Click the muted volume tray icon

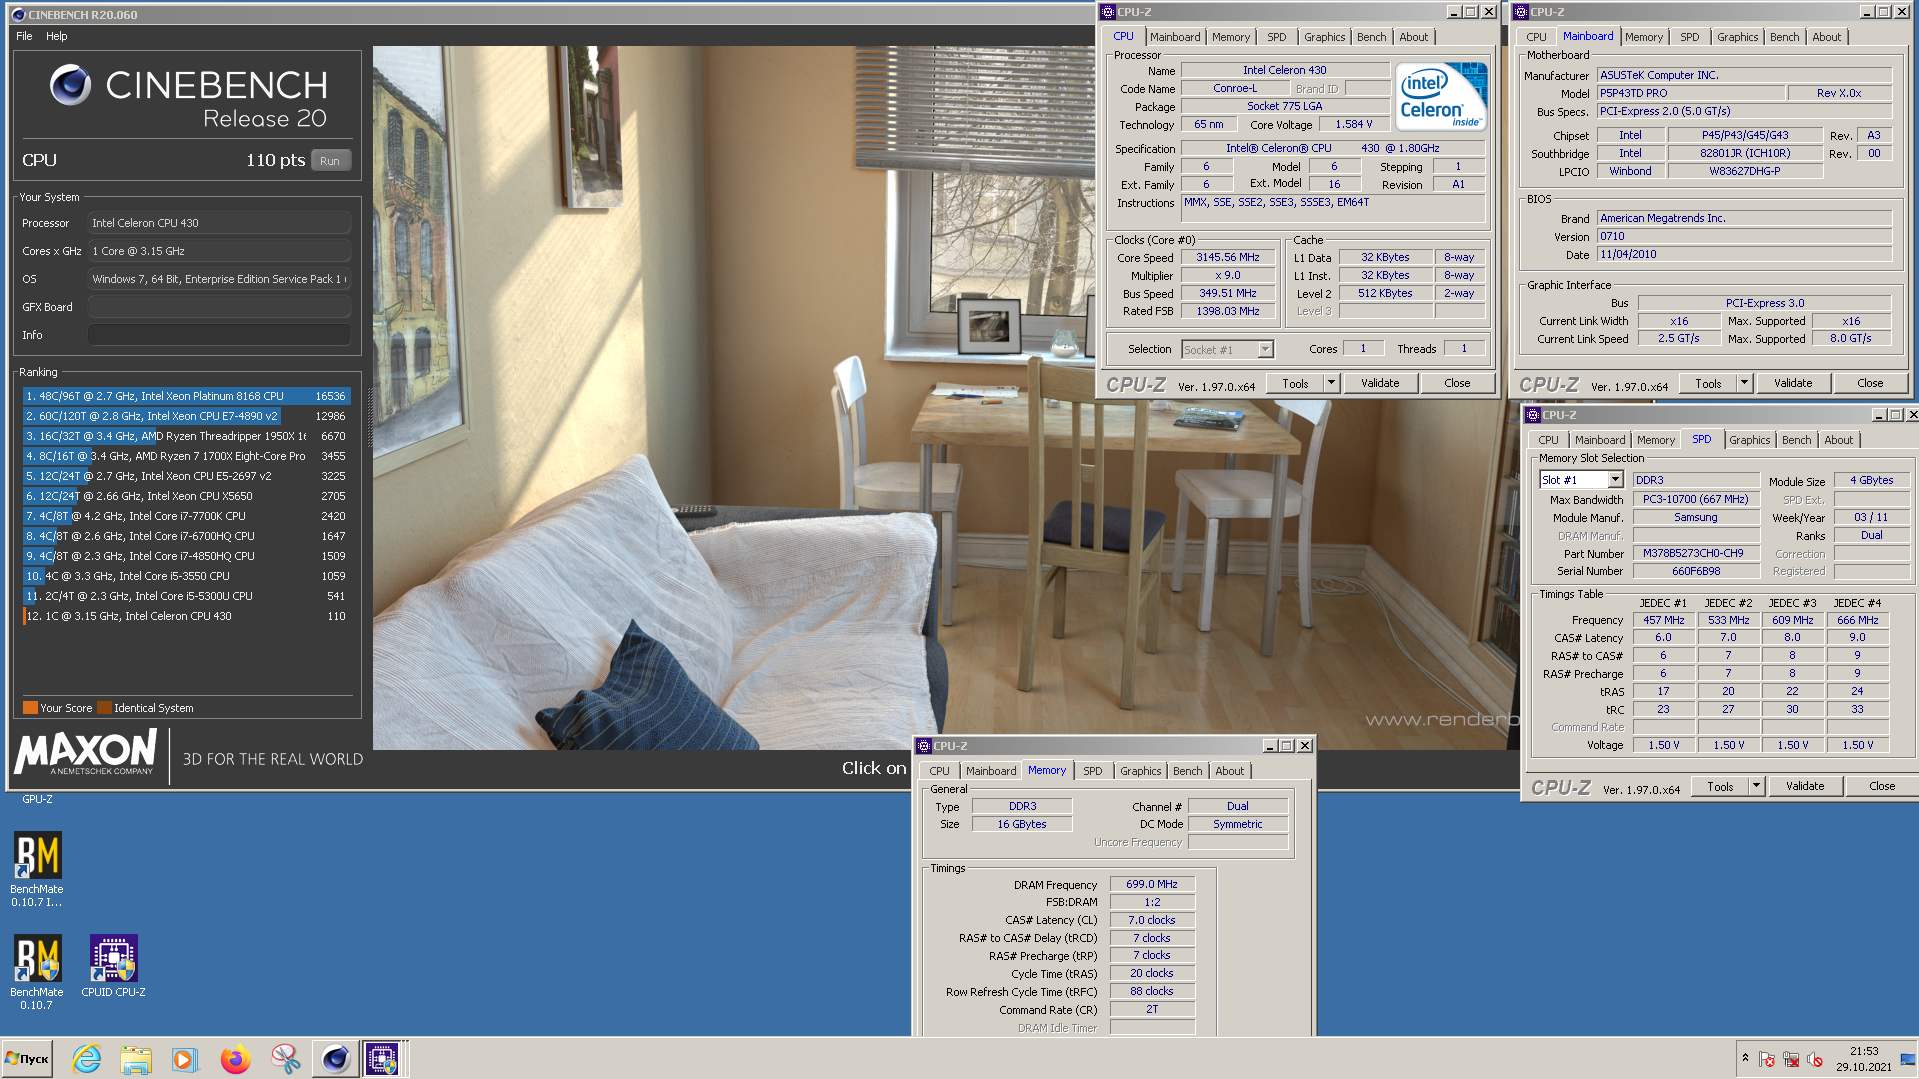[x=1815, y=1060]
